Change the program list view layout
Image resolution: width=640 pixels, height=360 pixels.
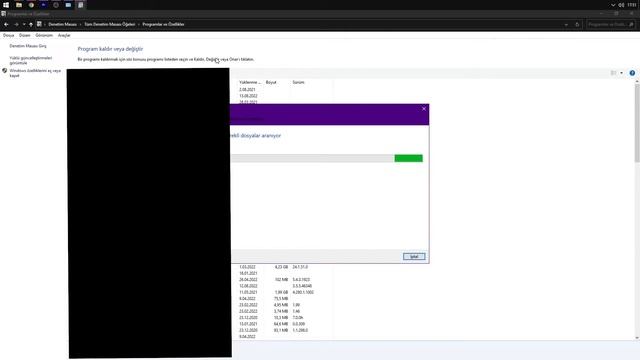(613, 73)
